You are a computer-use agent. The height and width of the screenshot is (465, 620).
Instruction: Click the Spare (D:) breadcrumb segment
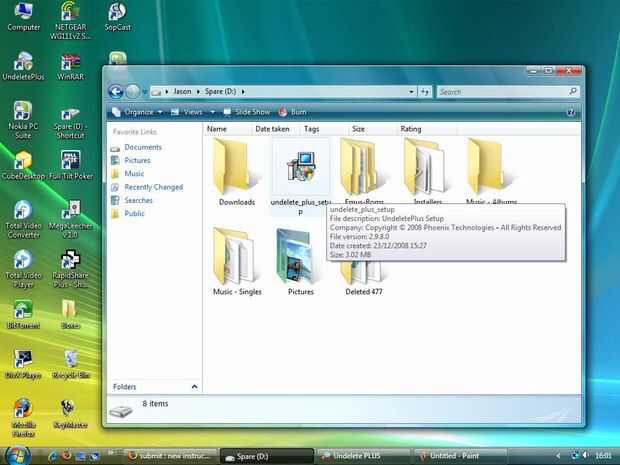point(220,92)
